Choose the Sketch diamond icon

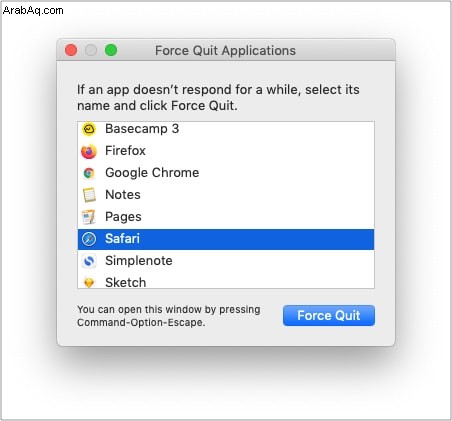[x=89, y=283]
